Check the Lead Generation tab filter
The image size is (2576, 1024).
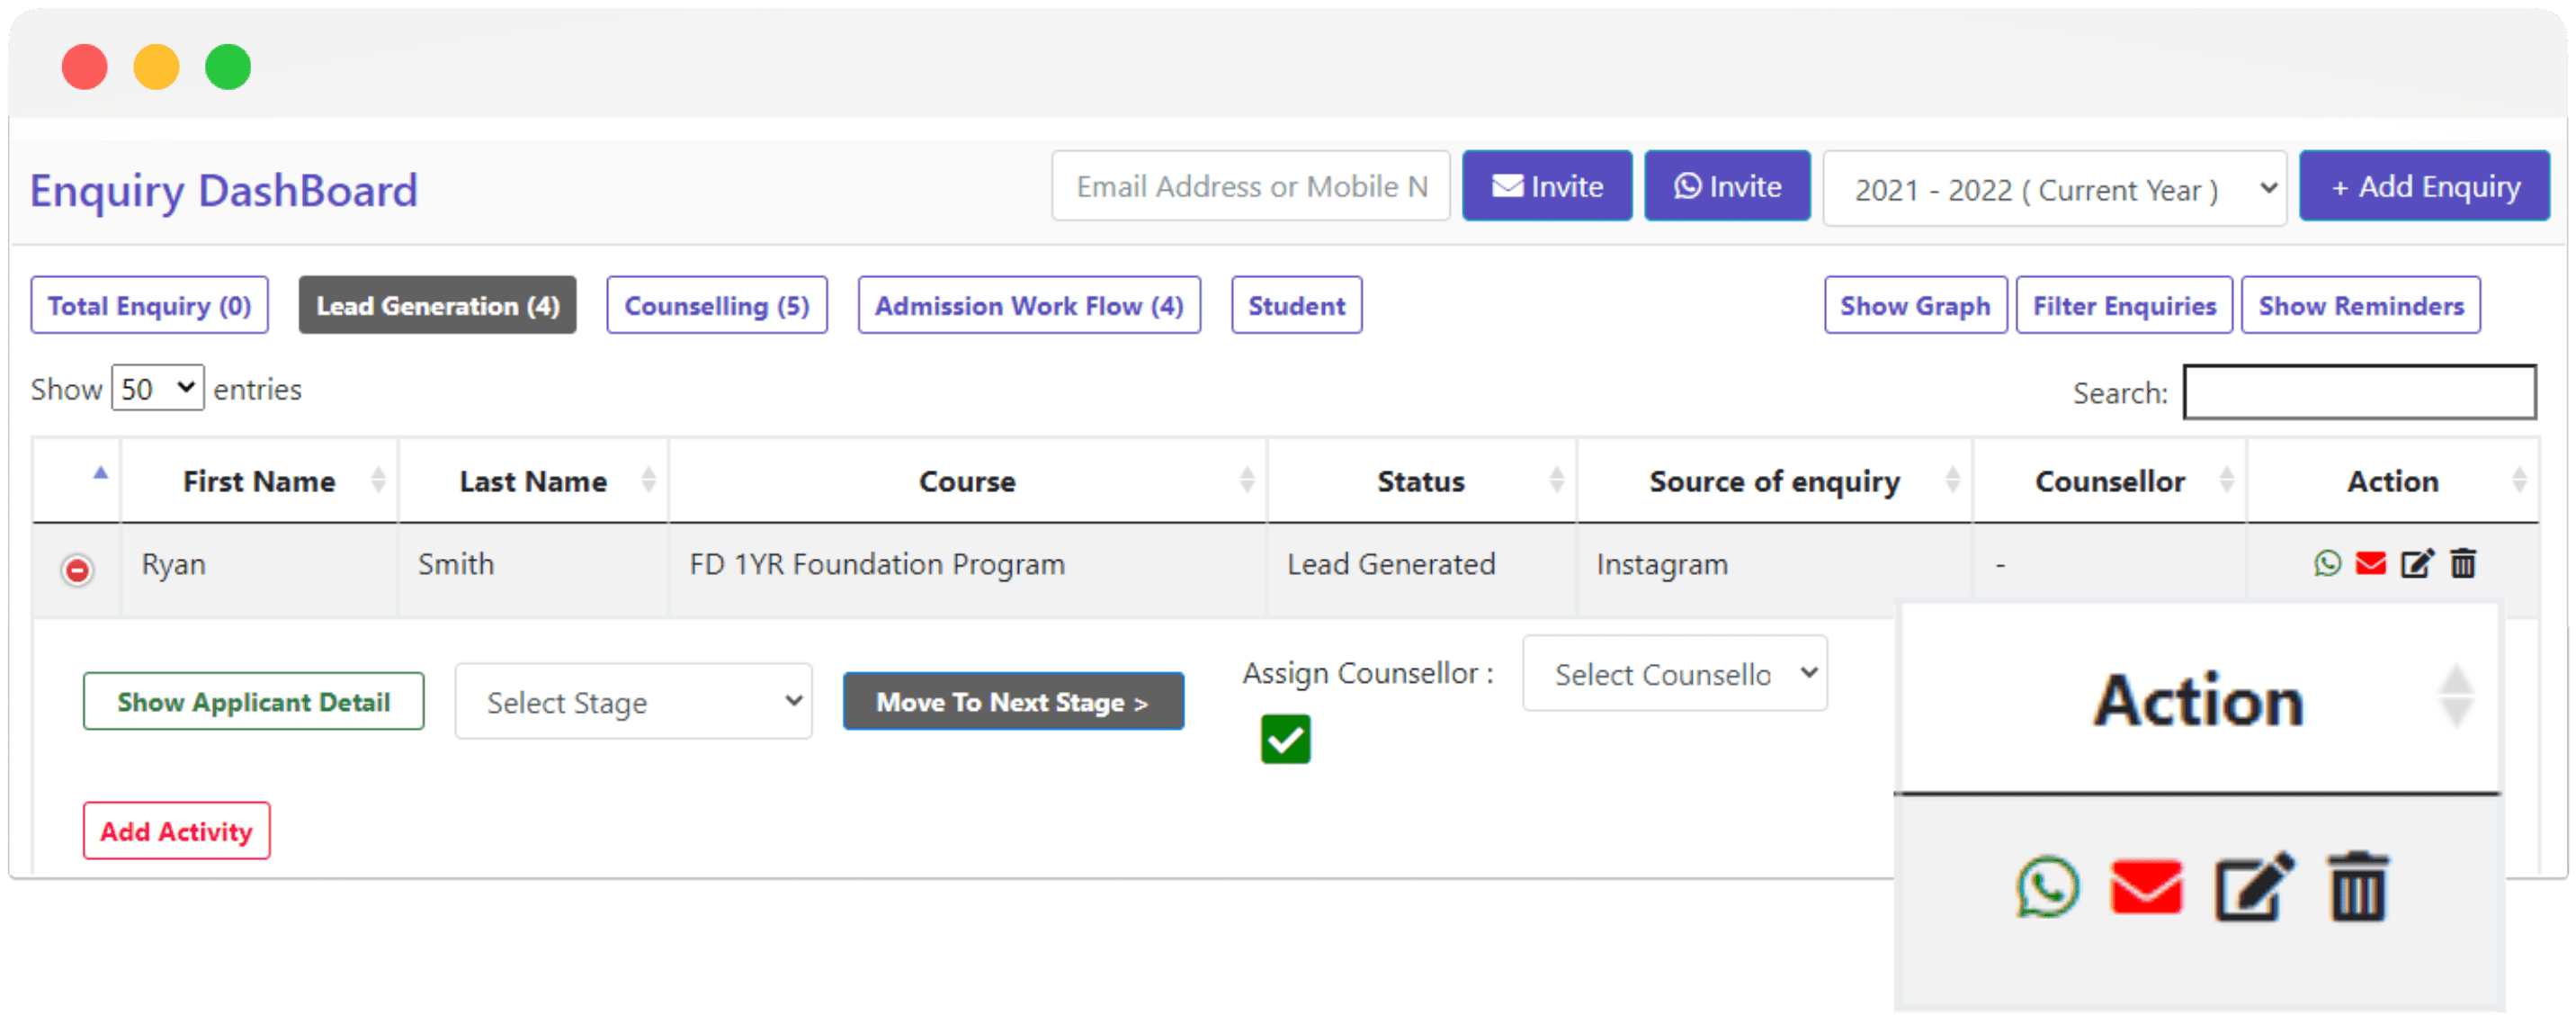(x=439, y=306)
